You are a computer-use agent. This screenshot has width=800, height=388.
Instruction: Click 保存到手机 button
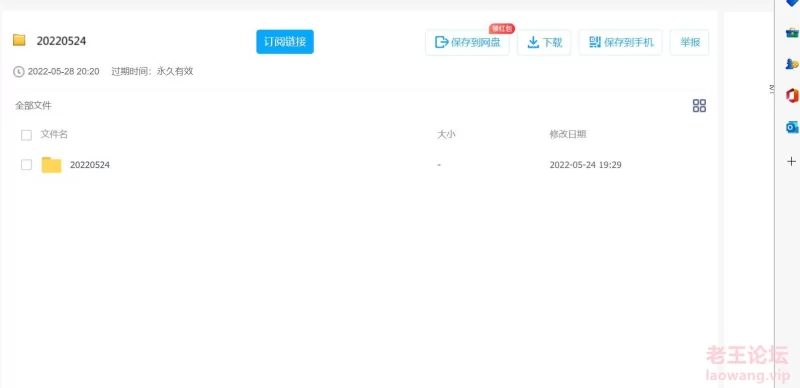[x=620, y=42]
